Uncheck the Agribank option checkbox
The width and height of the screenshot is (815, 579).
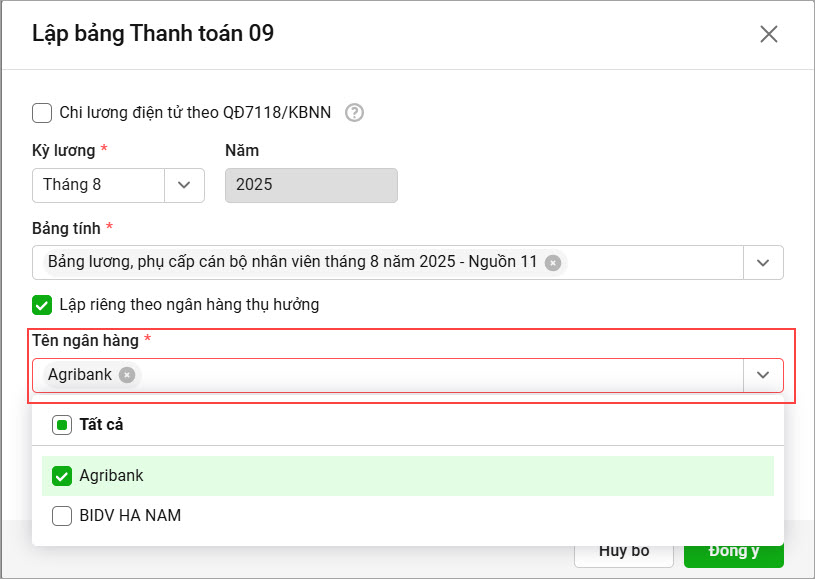click(62, 476)
